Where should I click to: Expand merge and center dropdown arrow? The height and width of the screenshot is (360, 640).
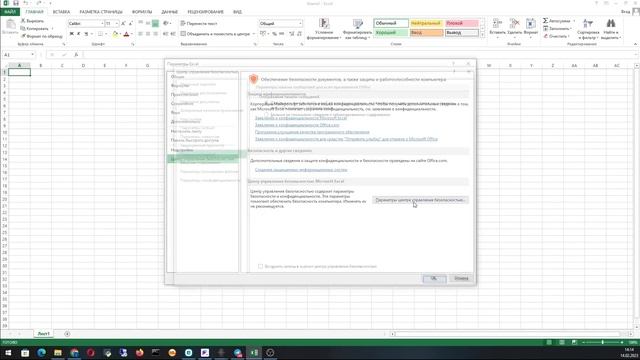tap(253, 34)
